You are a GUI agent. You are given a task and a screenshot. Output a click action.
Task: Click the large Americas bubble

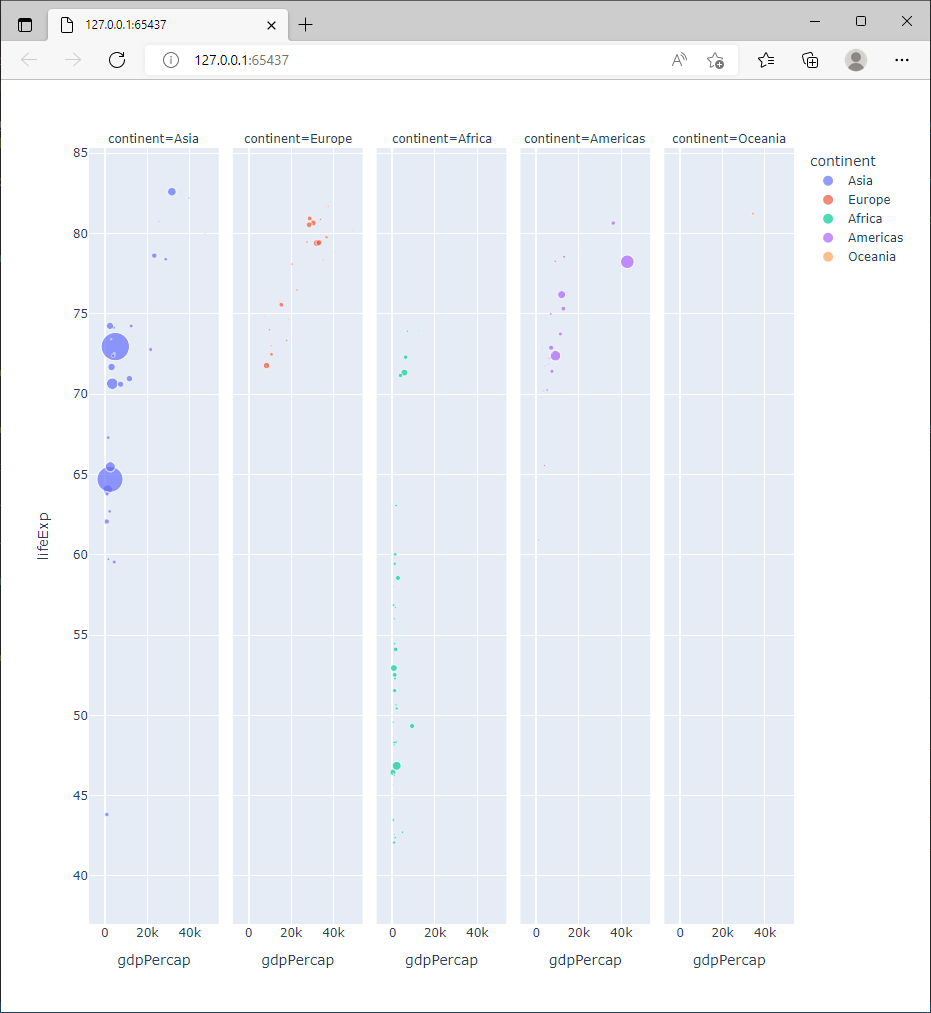click(x=627, y=262)
